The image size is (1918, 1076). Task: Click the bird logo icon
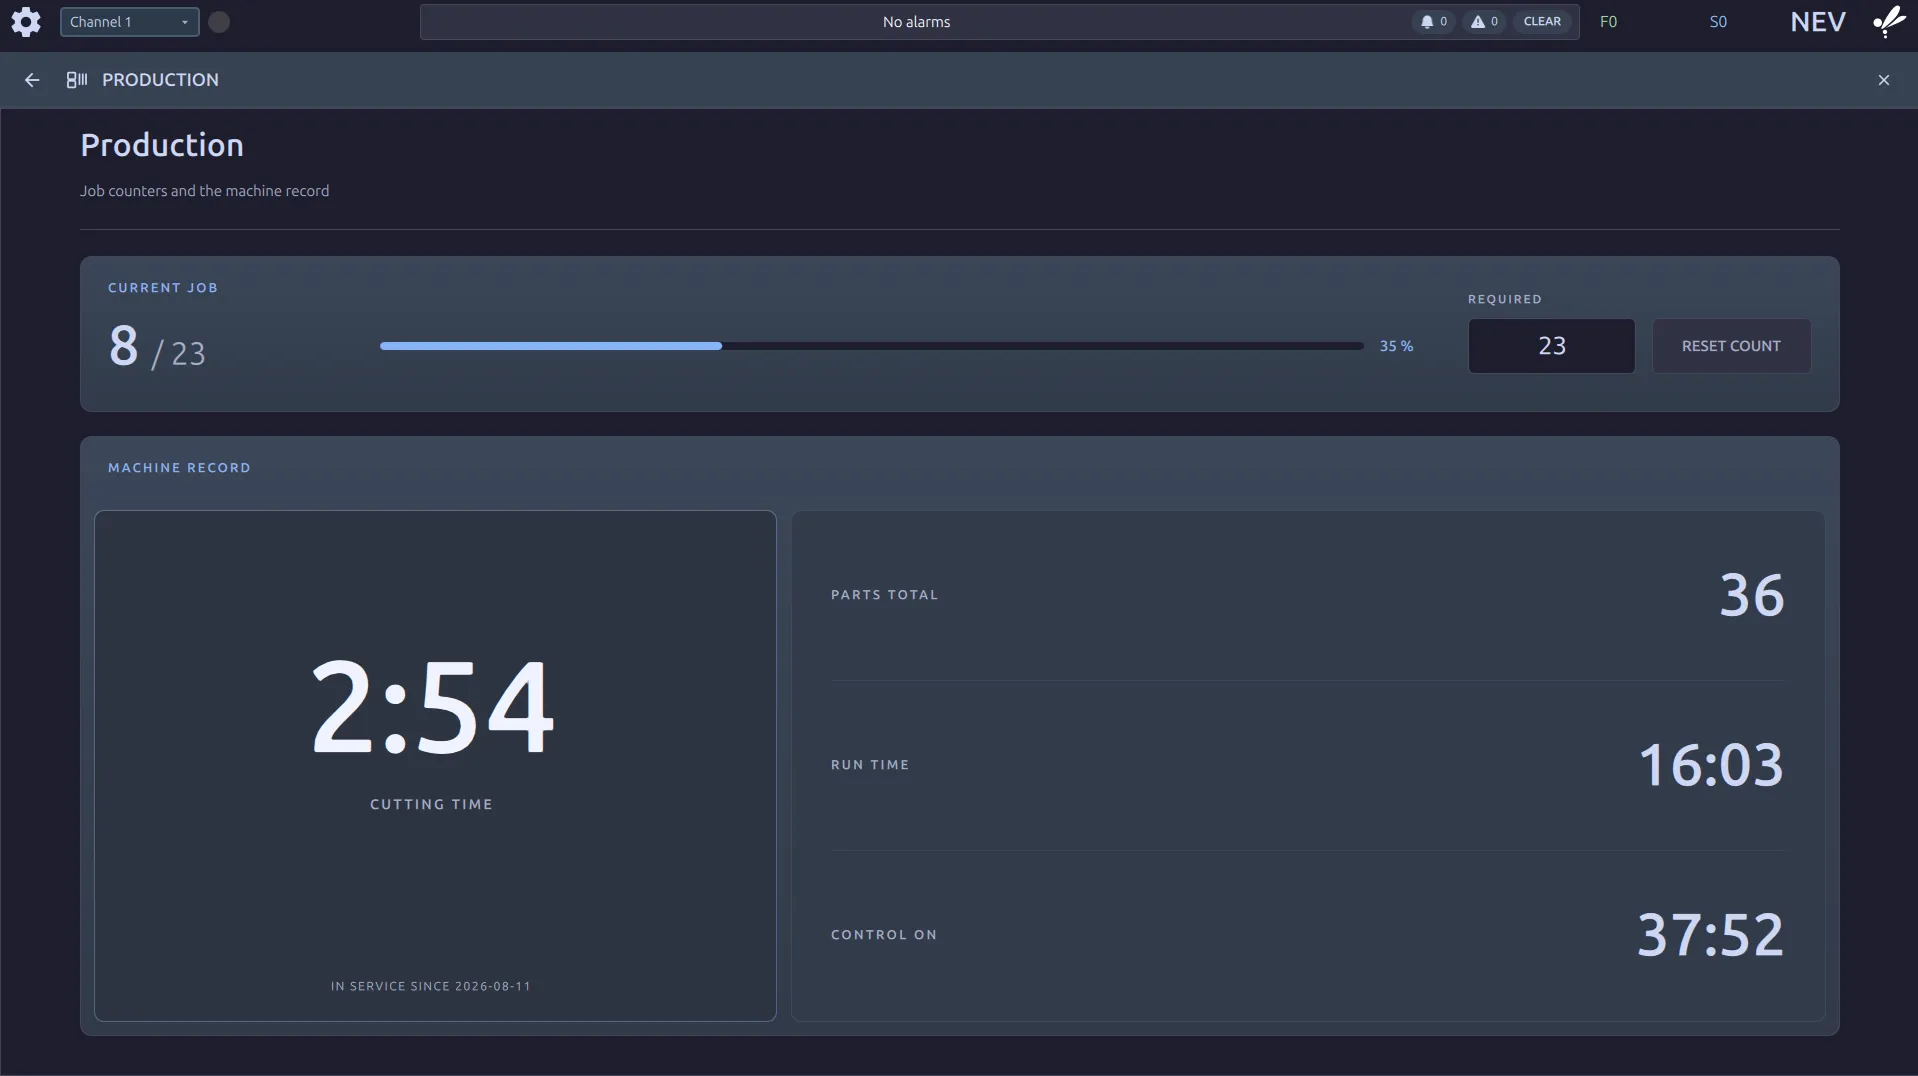[1889, 21]
